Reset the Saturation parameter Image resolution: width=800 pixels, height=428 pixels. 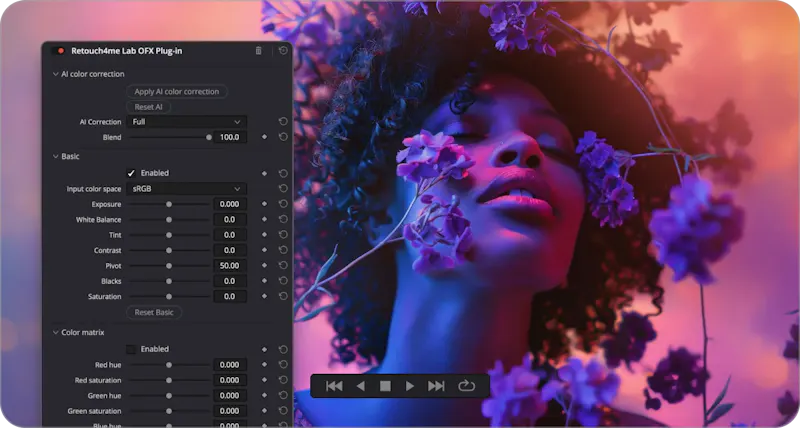283,295
